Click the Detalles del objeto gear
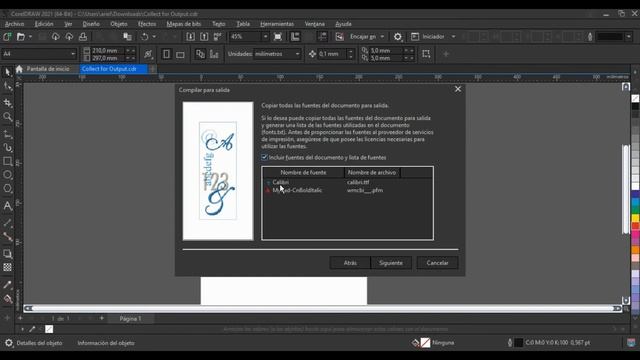The image size is (640, 360). pyautogui.click(x=9, y=343)
